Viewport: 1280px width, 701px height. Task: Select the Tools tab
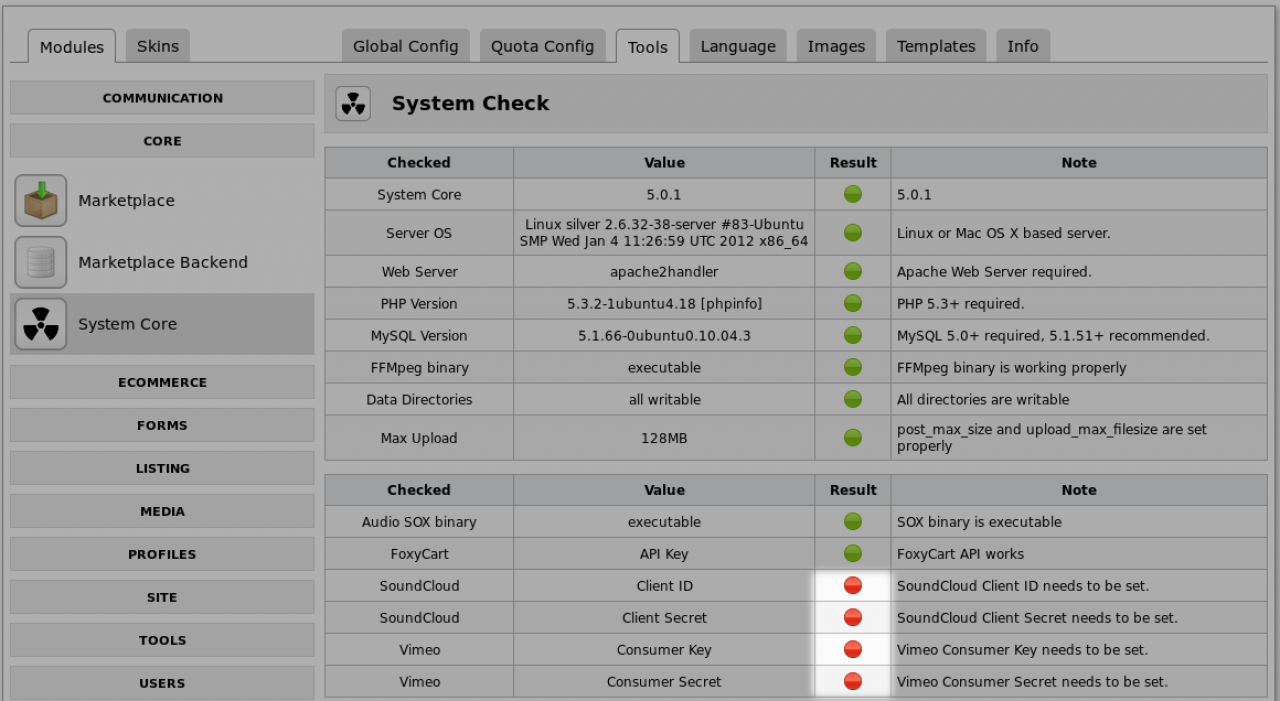[x=648, y=47]
